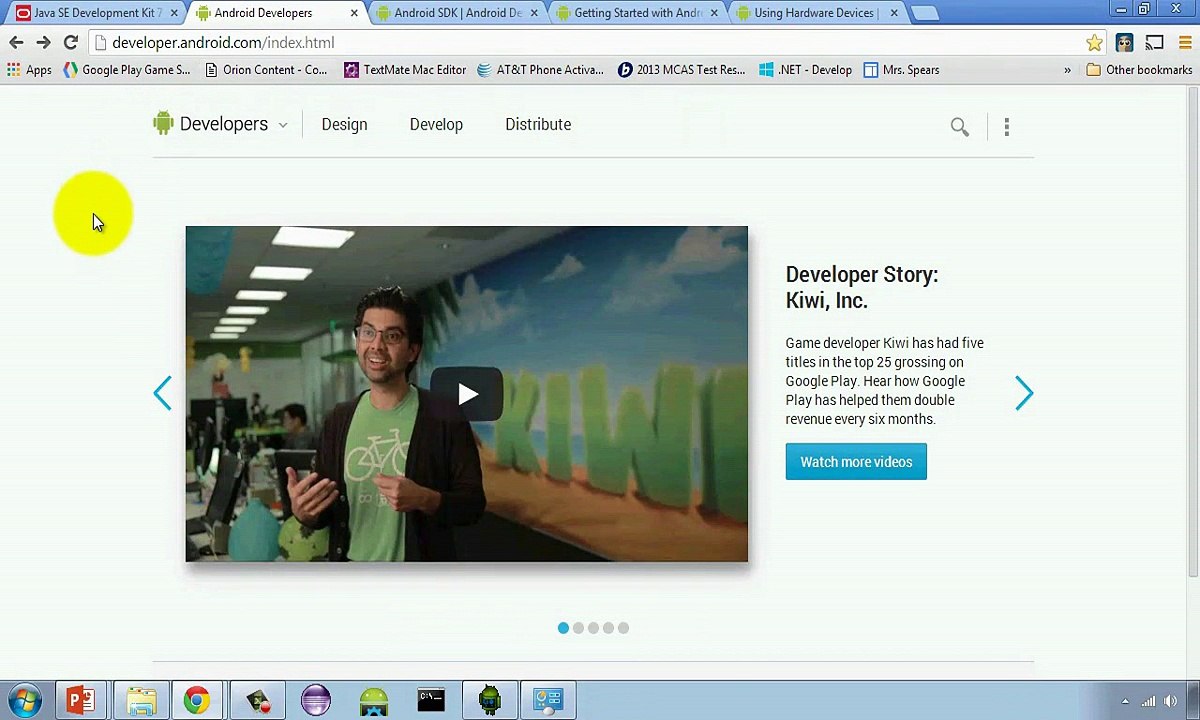
Task: Launch PowerPoint from the taskbar
Action: pos(81,700)
